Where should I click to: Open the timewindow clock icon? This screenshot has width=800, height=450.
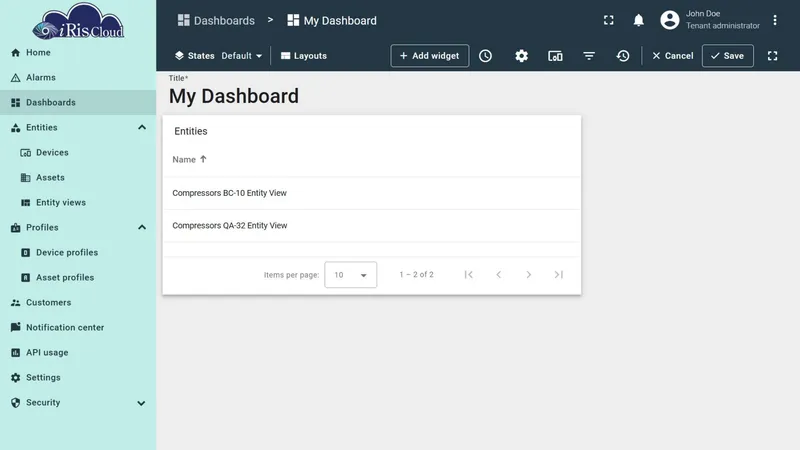tap(485, 56)
